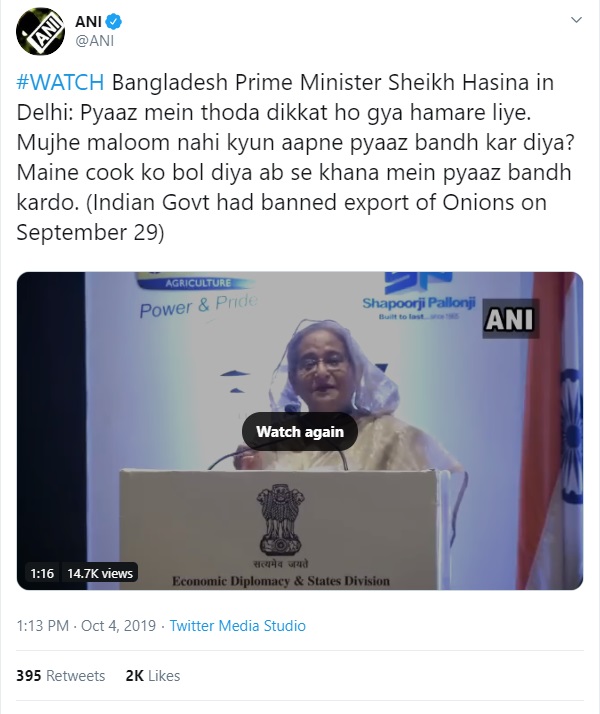The image size is (600, 714).
Task: Open the ANI profile avatar
Action: [x=40, y=31]
